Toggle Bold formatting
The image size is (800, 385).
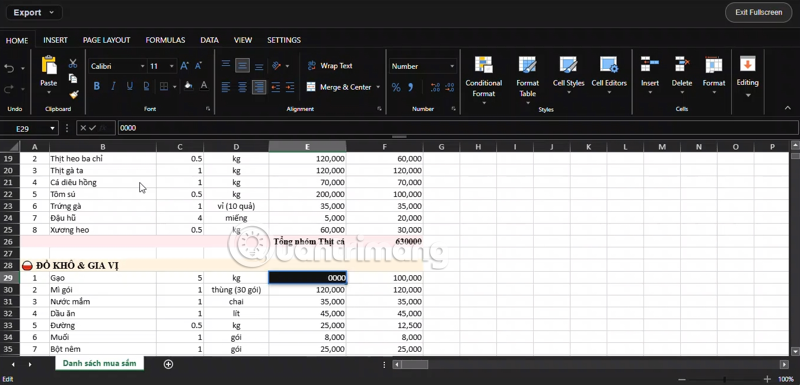(96, 86)
